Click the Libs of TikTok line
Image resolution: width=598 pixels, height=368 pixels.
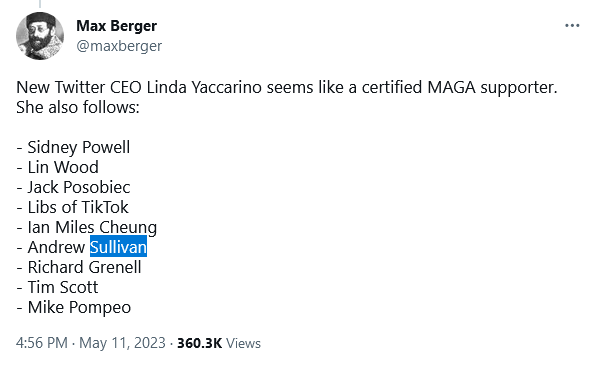(72, 207)
